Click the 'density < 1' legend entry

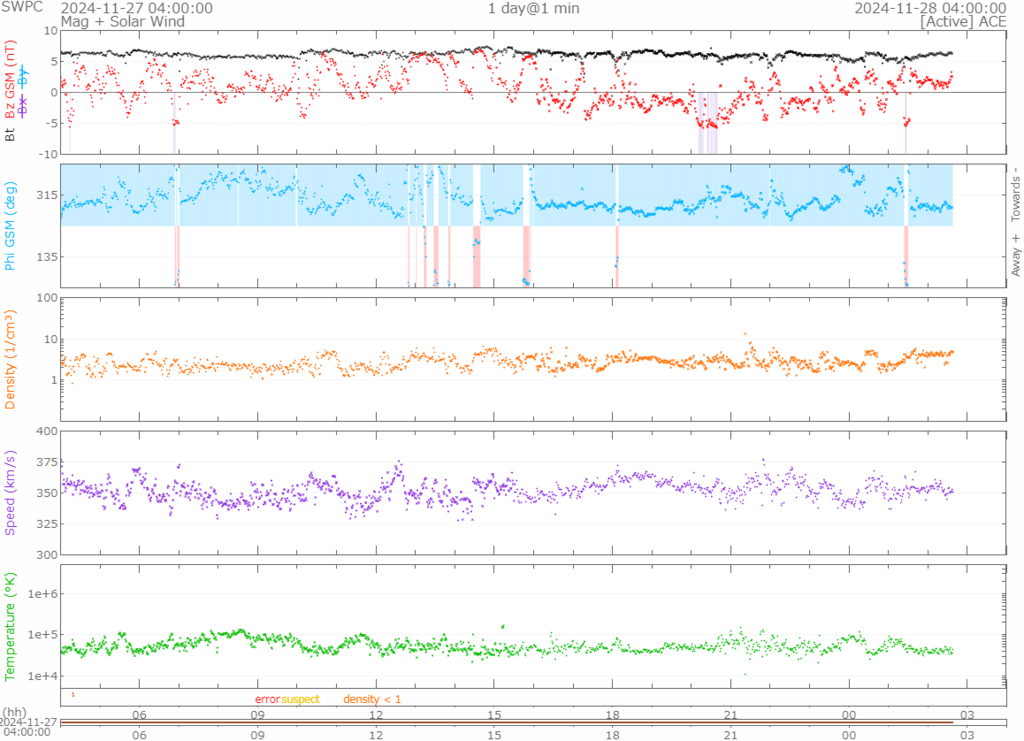coord(372,699)
